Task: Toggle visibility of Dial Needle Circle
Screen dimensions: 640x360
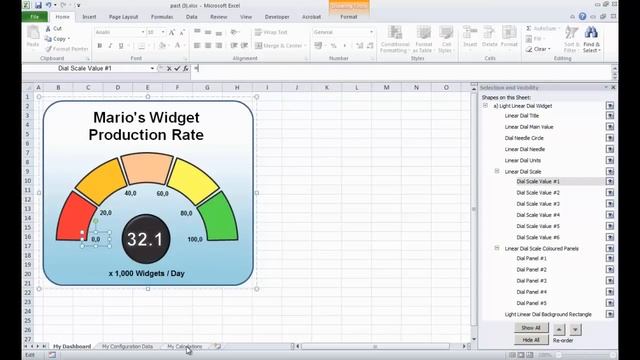Action: (x=610, y=138)
